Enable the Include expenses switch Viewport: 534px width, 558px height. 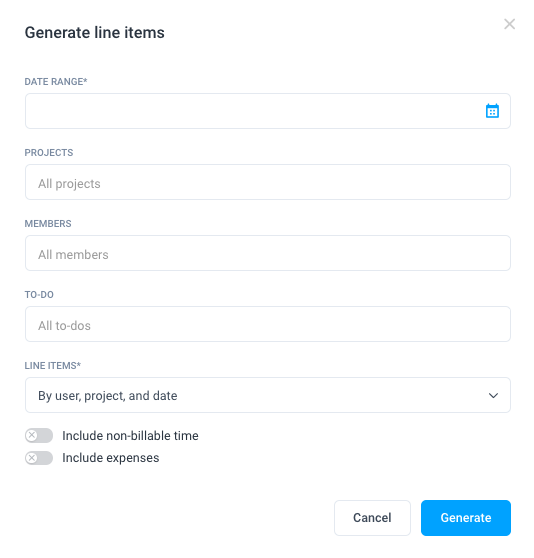click(39, 458)
